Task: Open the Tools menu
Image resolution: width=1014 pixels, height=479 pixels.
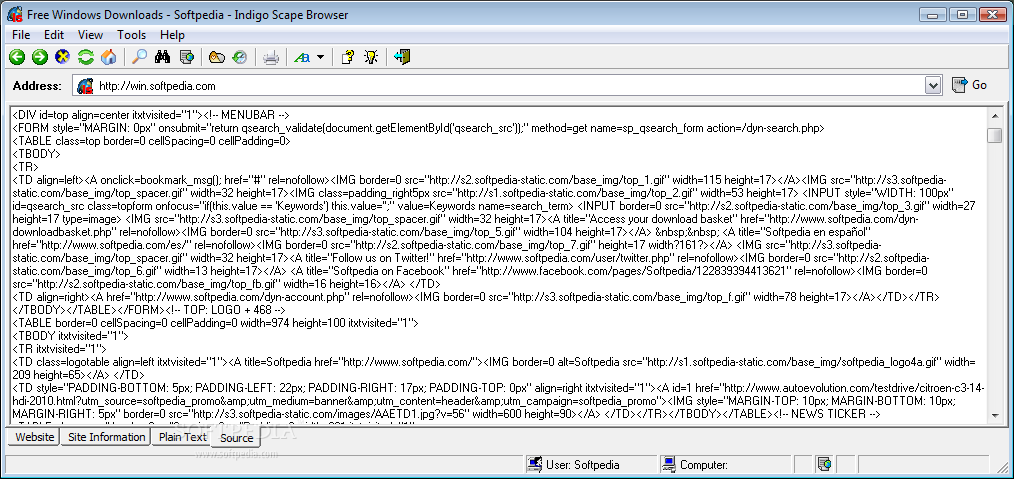Action: [131, 35]
